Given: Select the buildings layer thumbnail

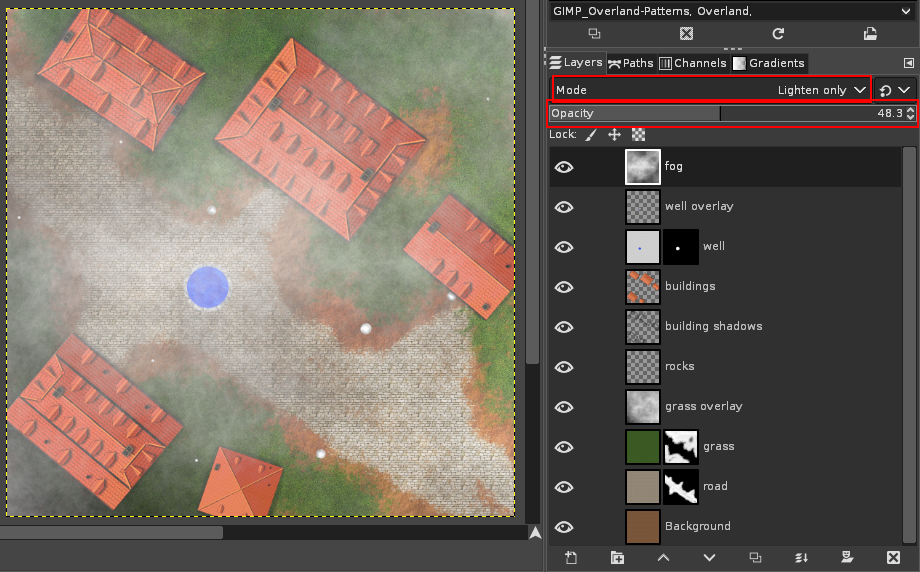Looking at the screenshot, I should (642, 287).
